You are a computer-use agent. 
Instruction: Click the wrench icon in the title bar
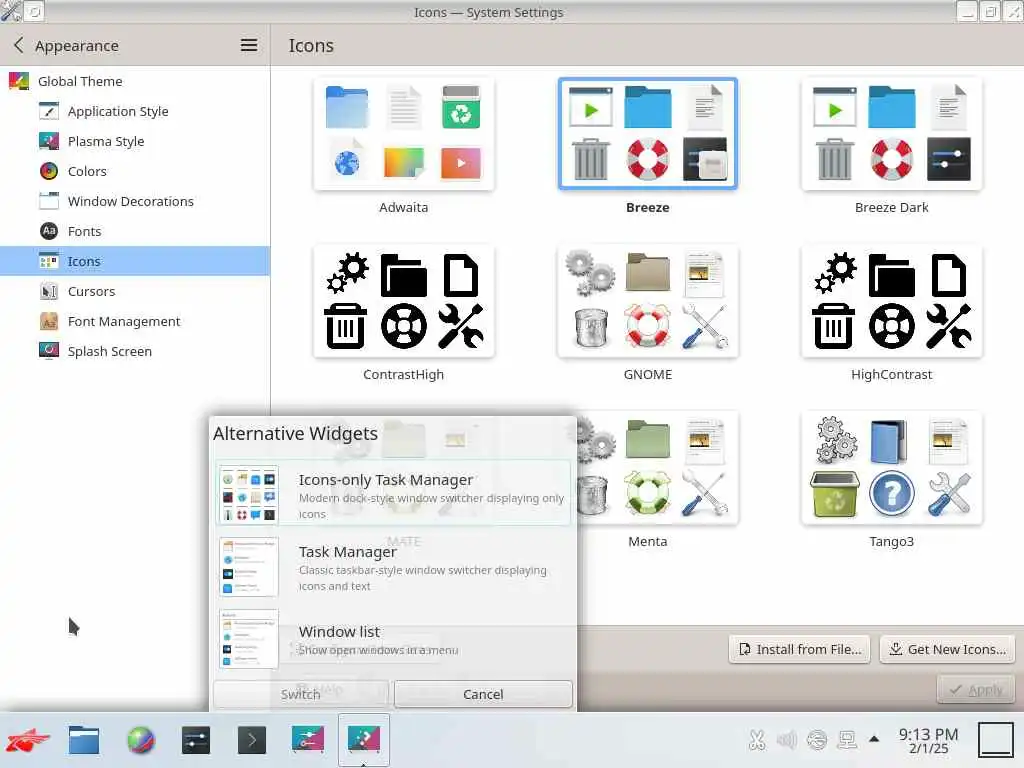[11, 11]
